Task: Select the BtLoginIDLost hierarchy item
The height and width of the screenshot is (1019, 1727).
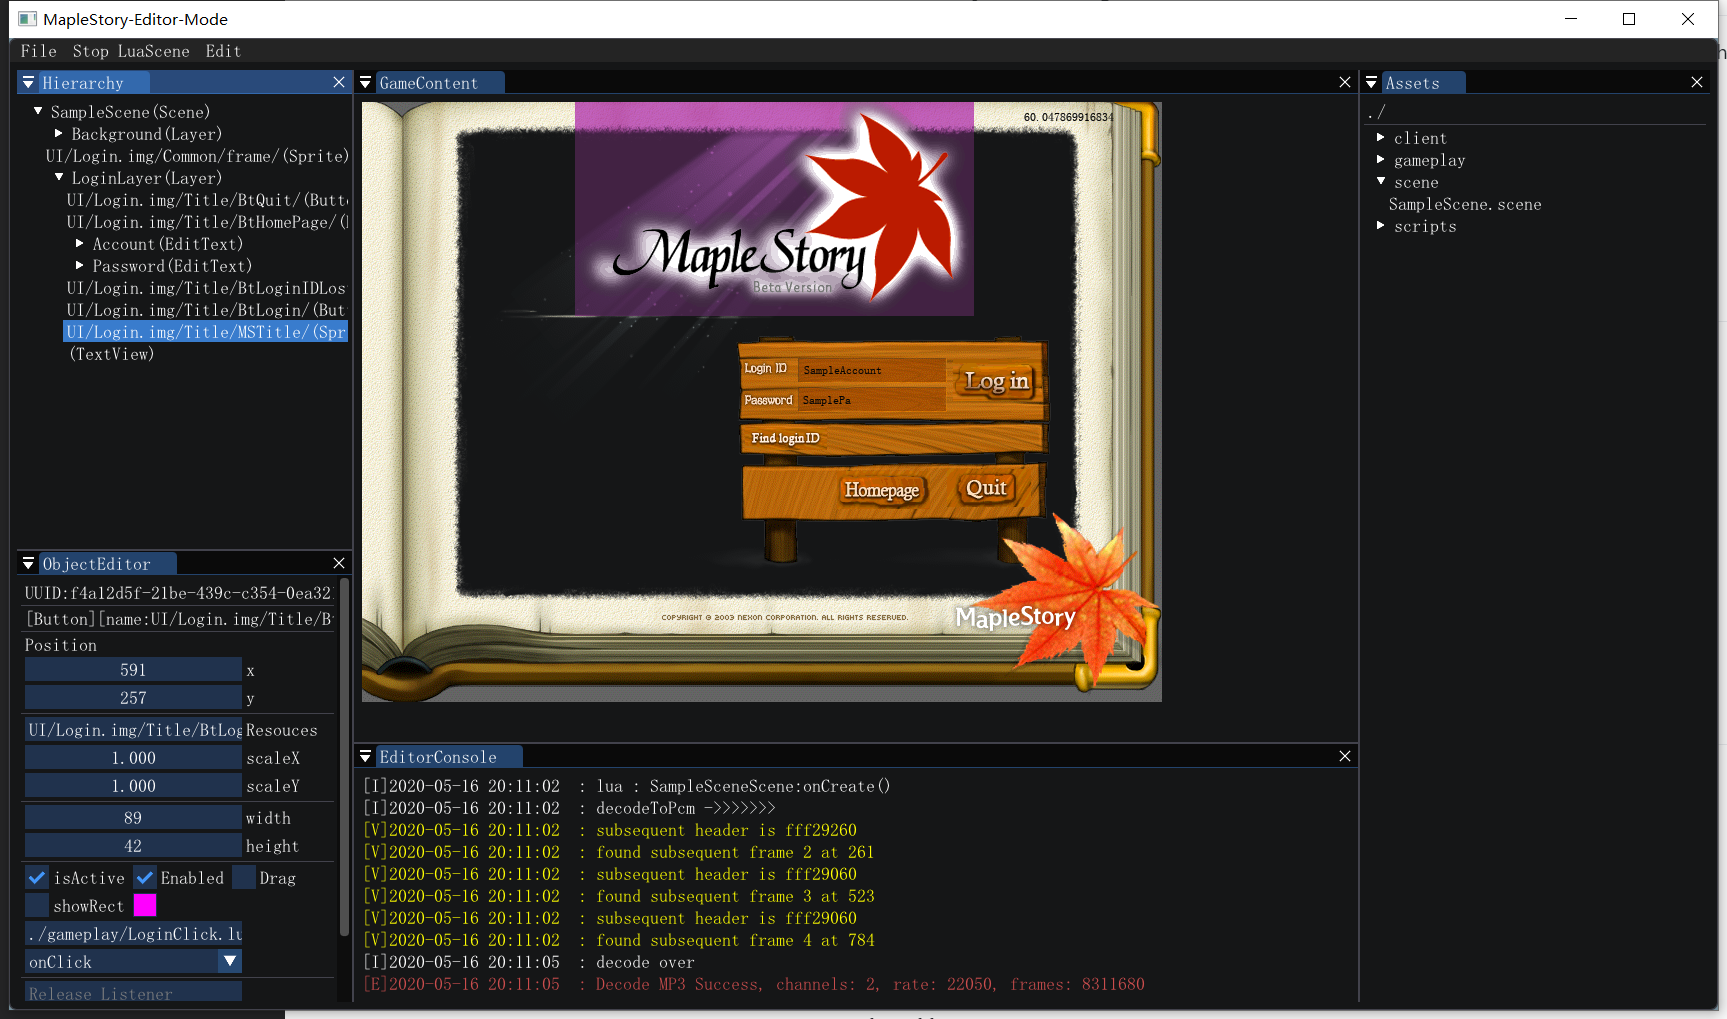Action: 206,288
